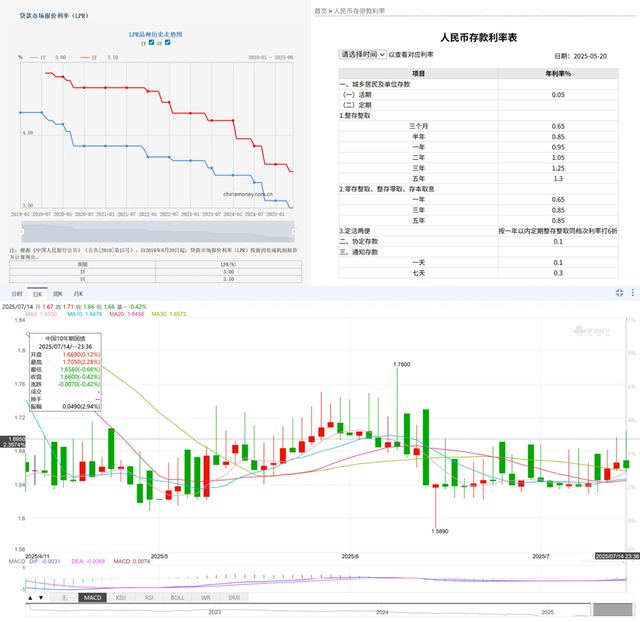The width and height of the screenshot is (640, 622).
Task: Click the 人民币存贷款利率 breadcrumb link
Action: tap(359, 11)
